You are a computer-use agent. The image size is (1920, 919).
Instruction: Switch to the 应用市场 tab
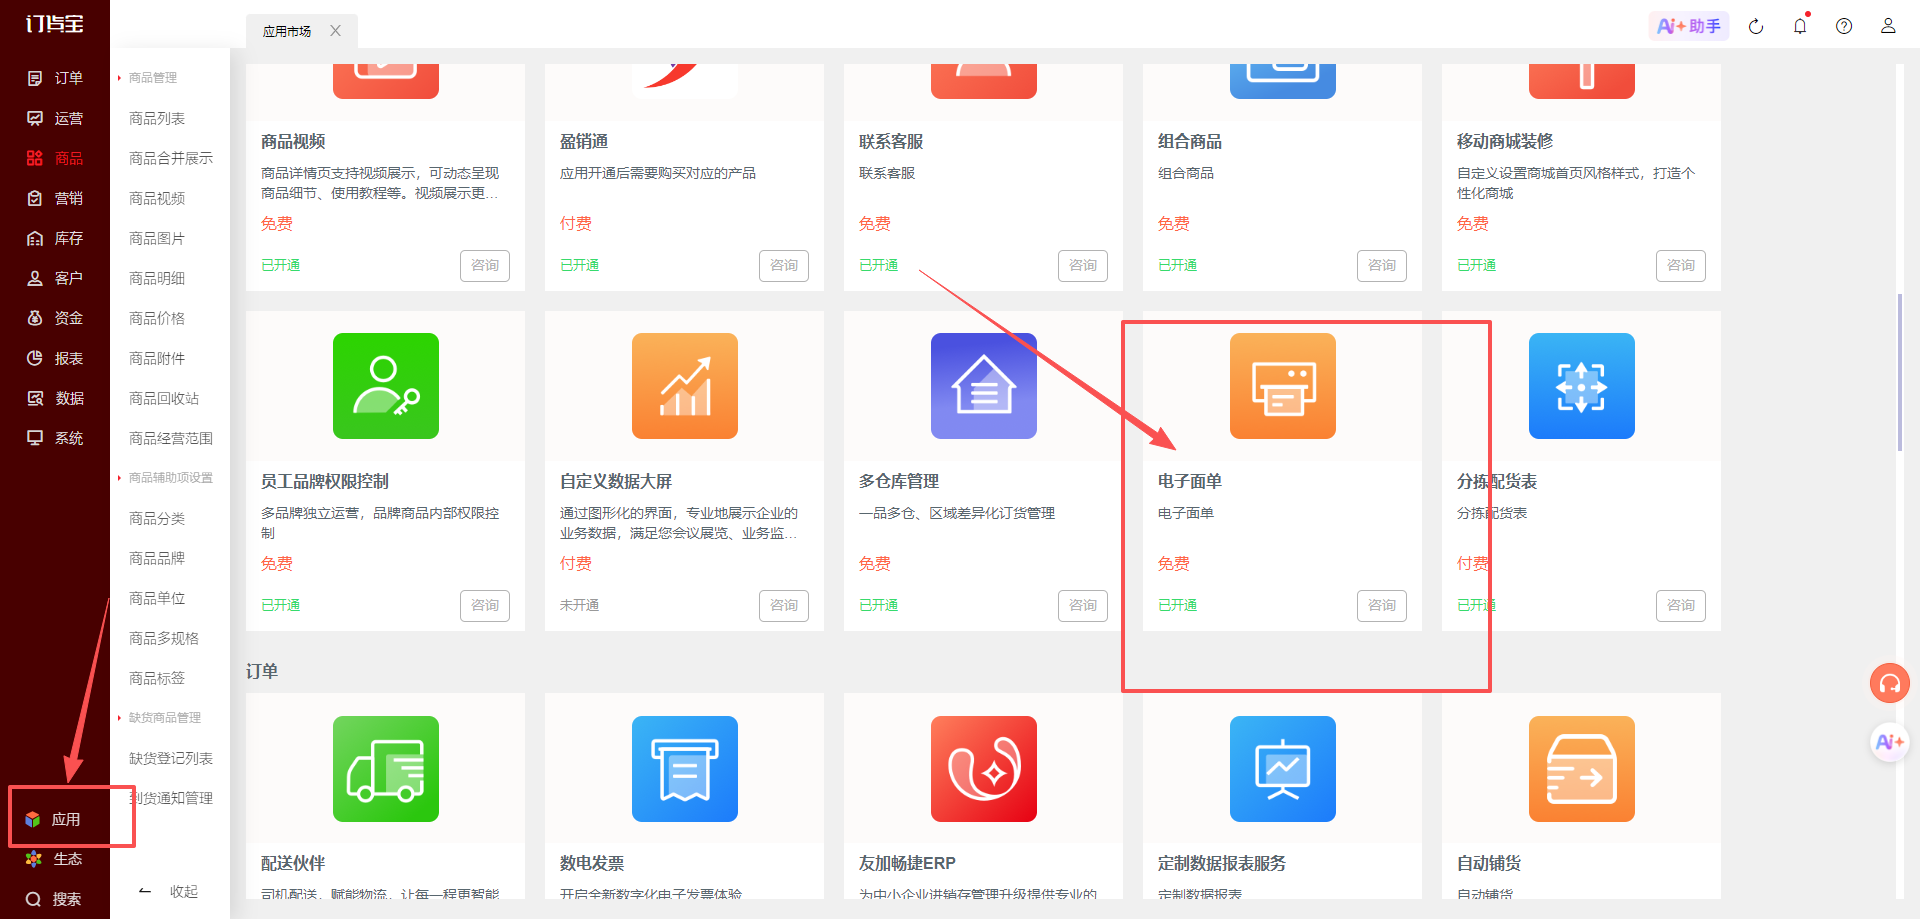pos(287,31)
